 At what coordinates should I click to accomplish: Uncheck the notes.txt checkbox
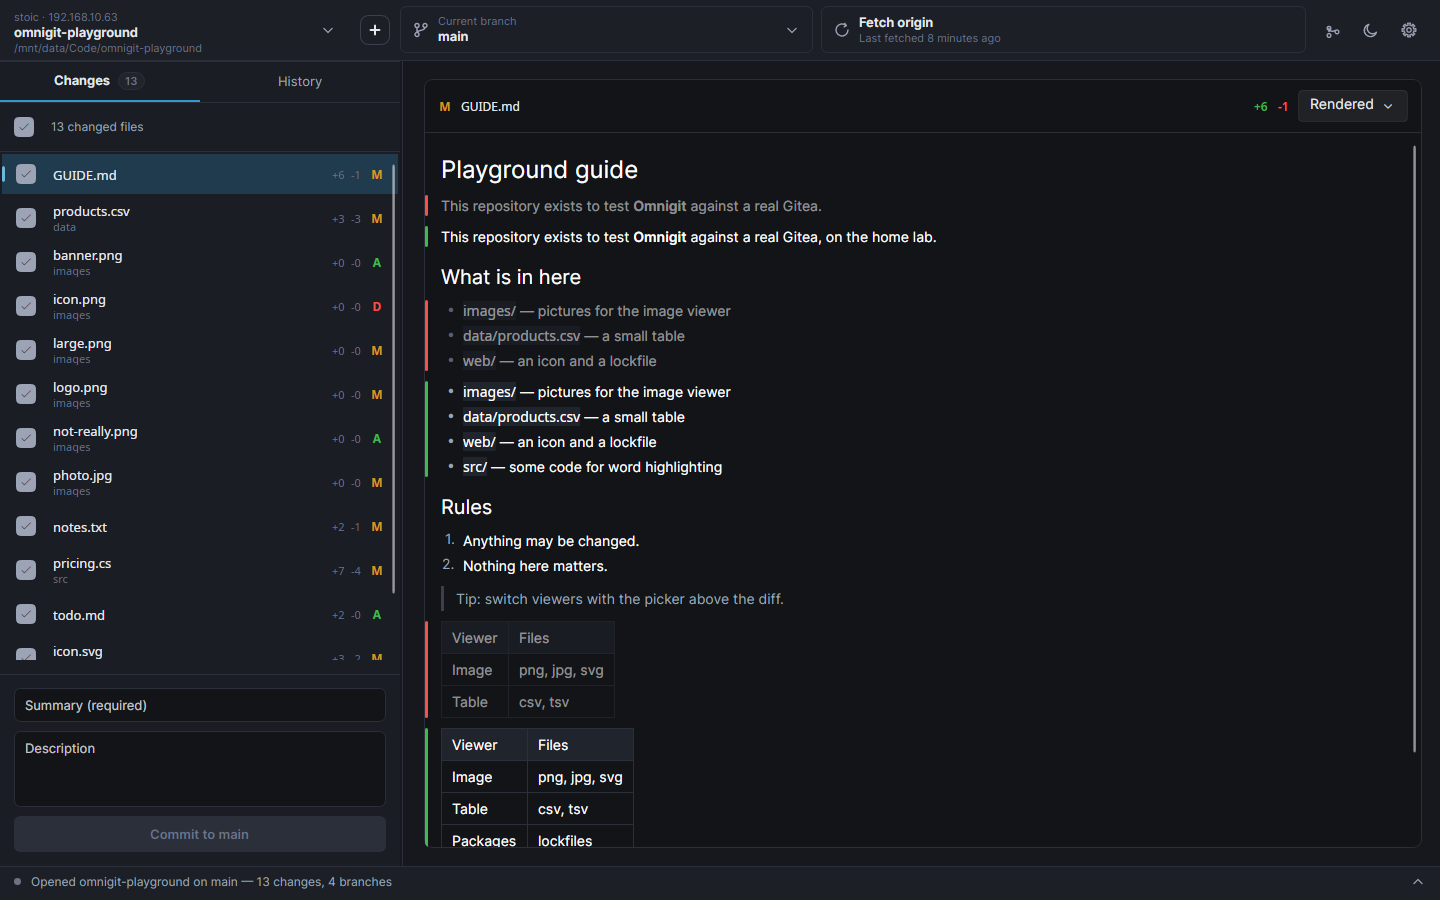tap(26, 526)
